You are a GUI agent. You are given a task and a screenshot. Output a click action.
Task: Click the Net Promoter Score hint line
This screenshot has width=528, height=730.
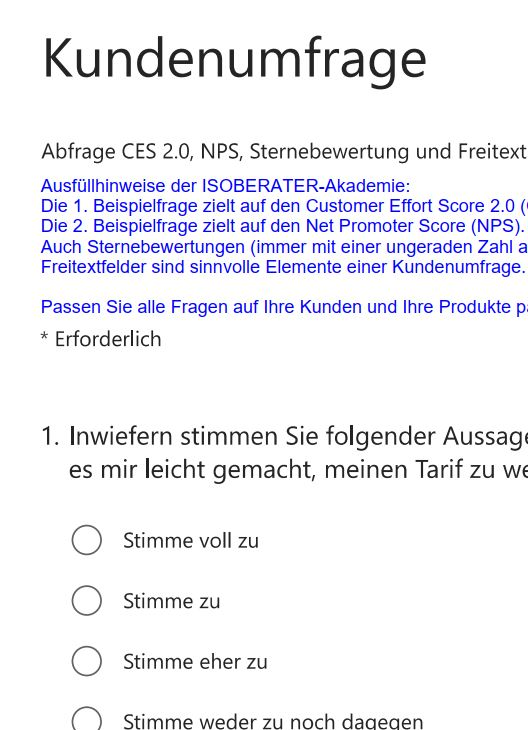click(x=283, y=226)
